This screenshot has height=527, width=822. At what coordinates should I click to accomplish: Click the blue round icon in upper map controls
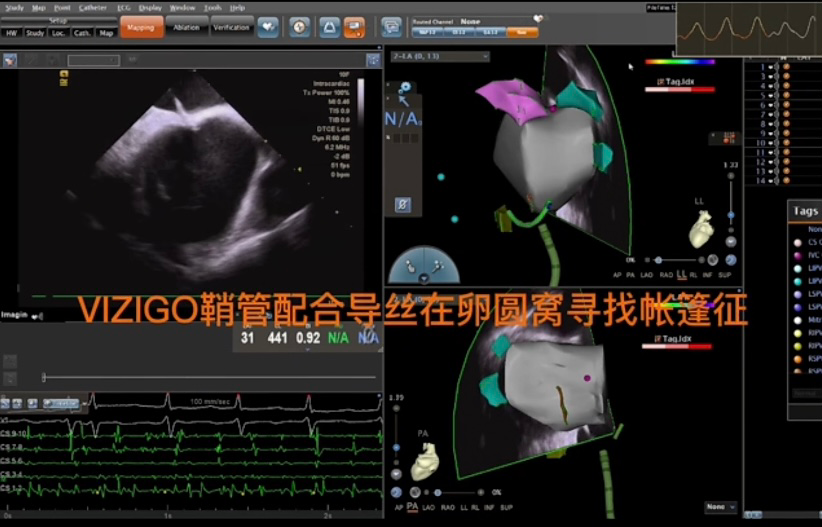coord(731,260)
